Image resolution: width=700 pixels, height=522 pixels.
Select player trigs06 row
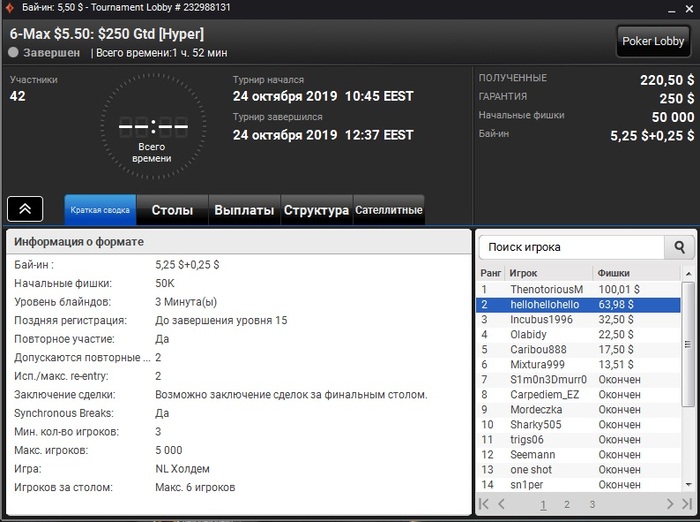[579, 440]
